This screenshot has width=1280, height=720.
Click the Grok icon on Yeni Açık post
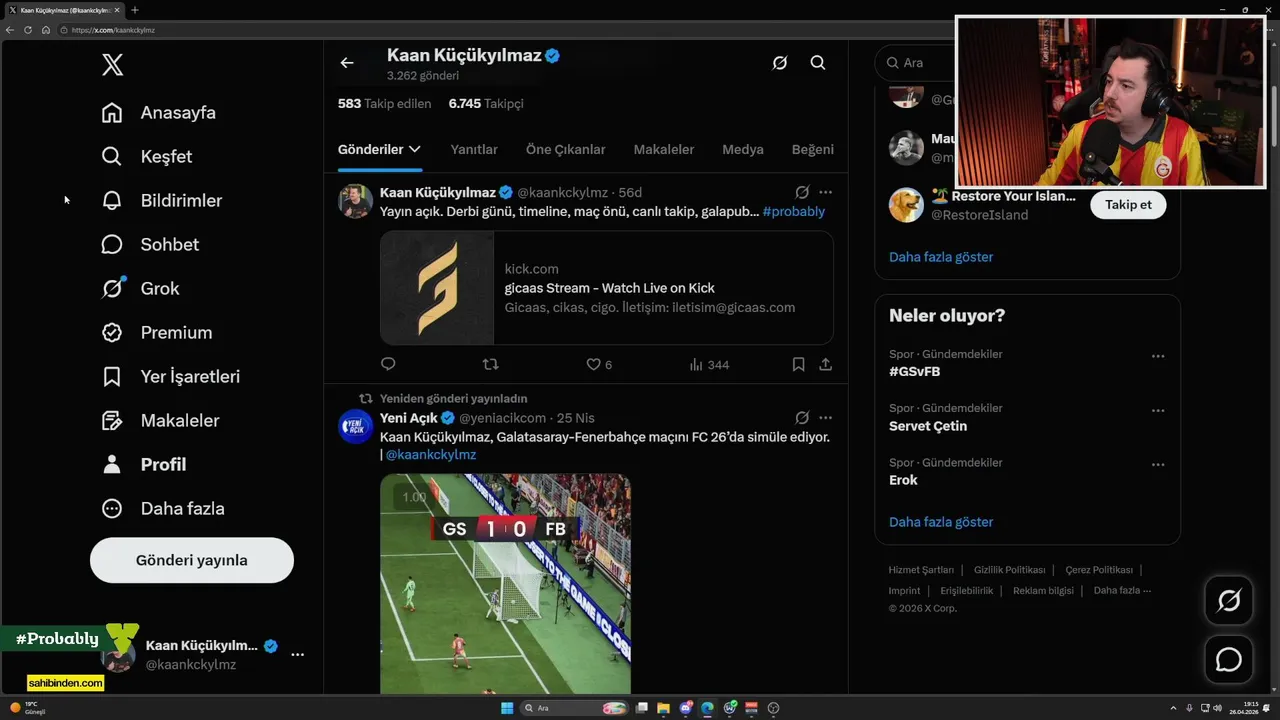click(x=802, y=418)
